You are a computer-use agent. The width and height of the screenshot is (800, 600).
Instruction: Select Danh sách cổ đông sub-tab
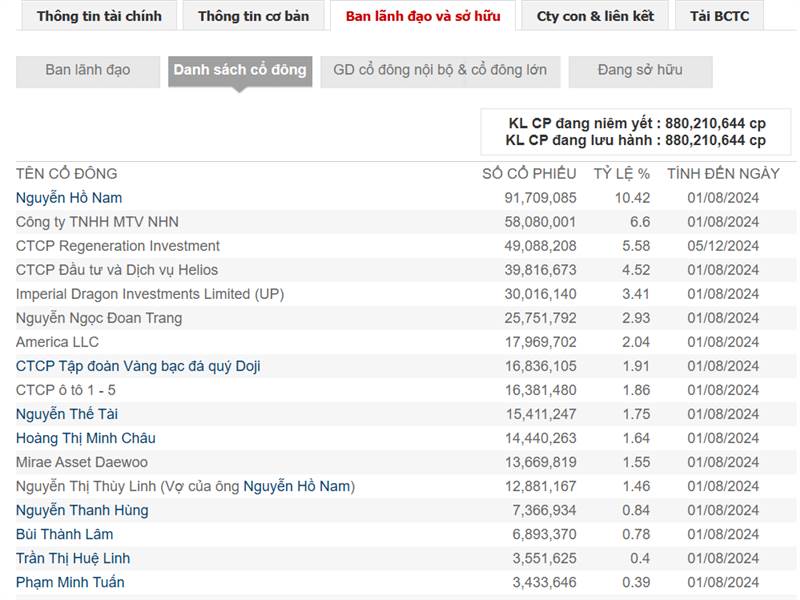[x=240, y=70]
